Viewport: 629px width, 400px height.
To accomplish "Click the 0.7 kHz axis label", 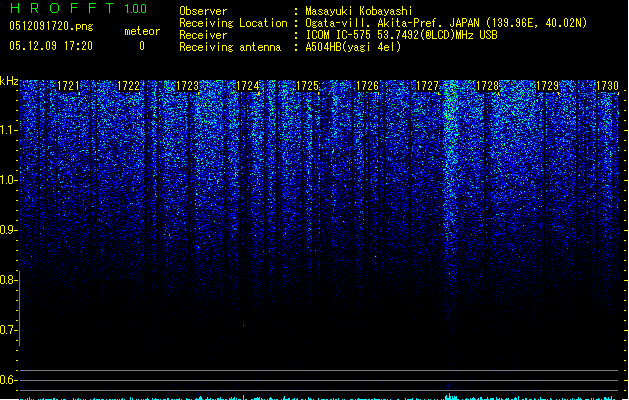I will 8,330.
